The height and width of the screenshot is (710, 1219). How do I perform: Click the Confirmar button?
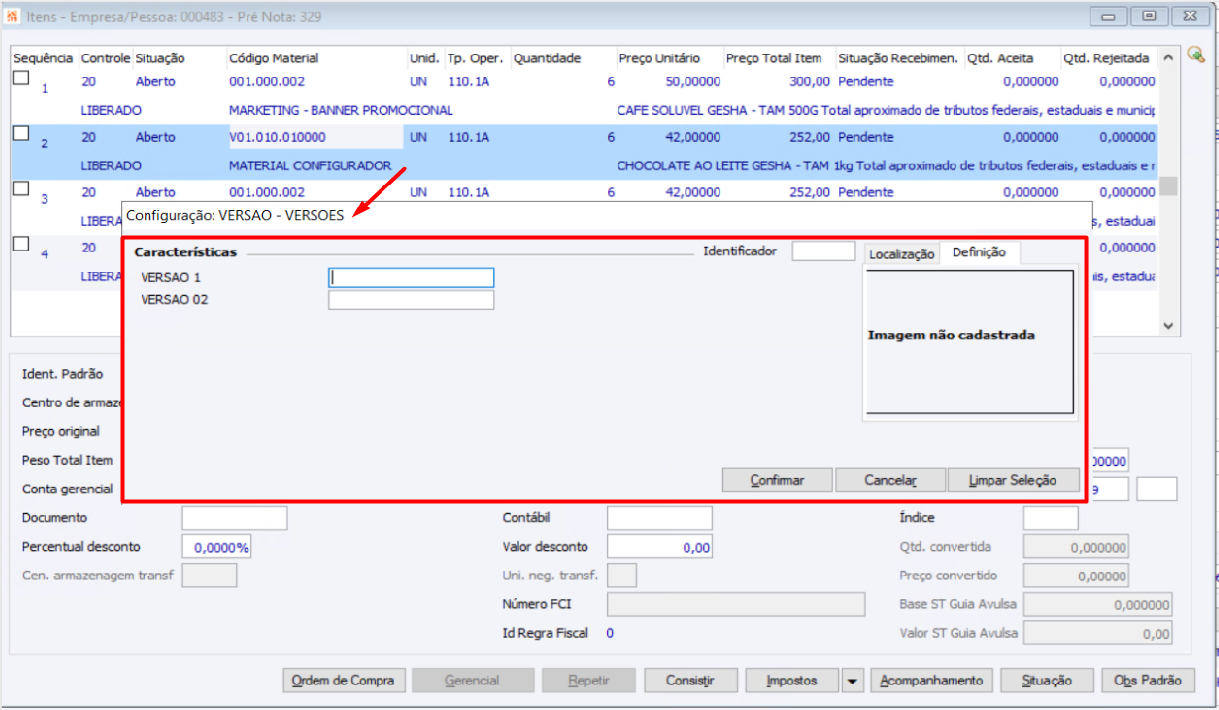coord(777,480)
